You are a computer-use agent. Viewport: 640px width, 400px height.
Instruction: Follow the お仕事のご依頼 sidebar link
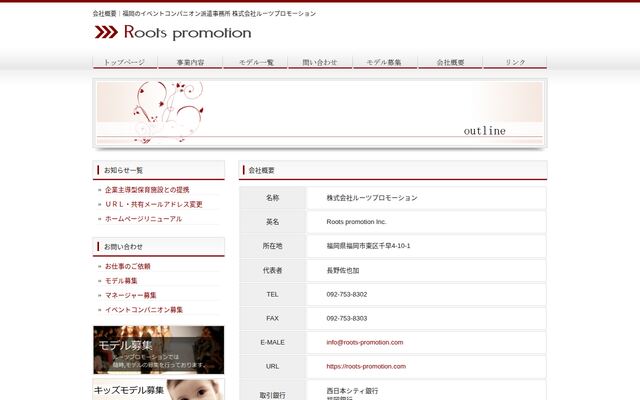pos(128,266)
